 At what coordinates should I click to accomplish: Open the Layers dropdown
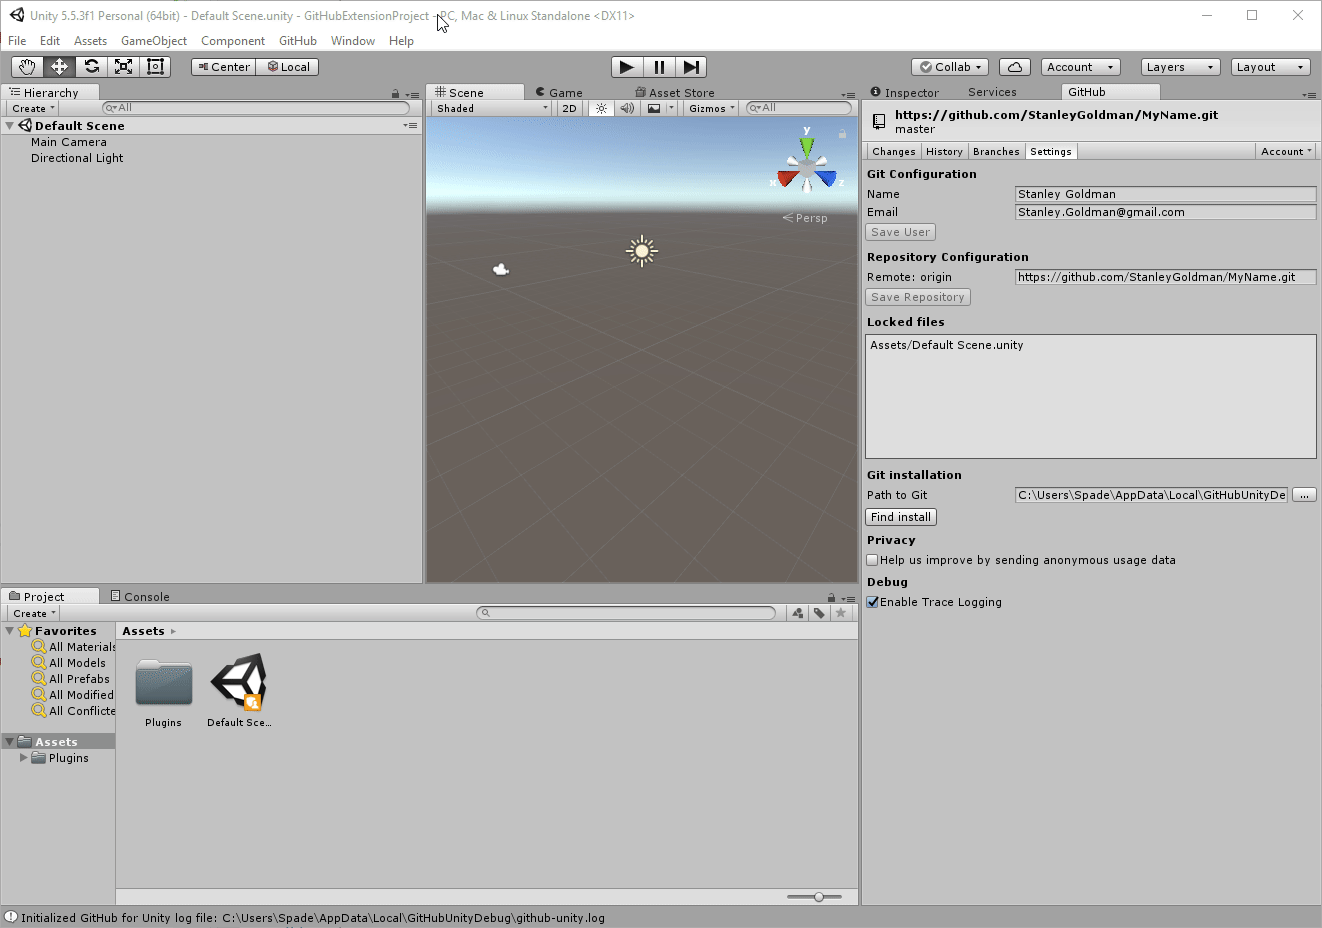point(1181,67)
